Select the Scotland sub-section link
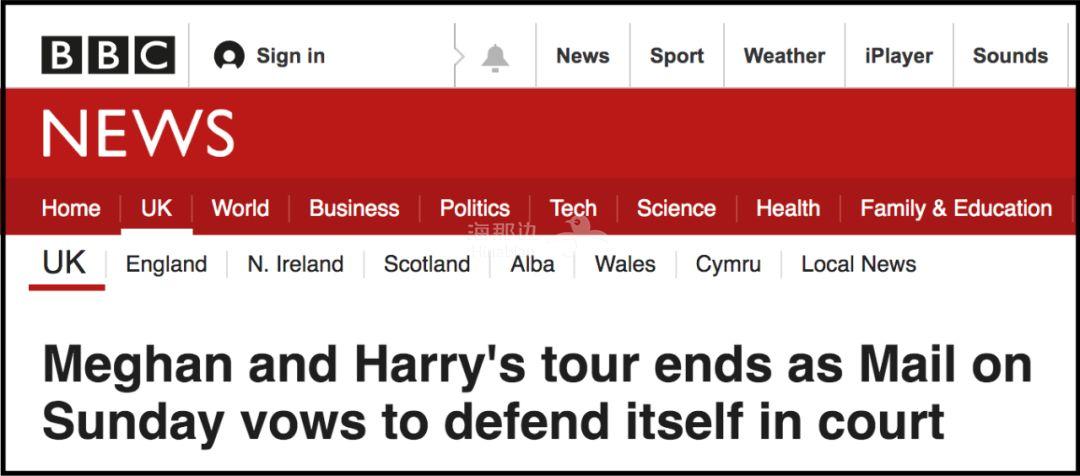This screenshot has width=1080, height=476. coord(427,264)
